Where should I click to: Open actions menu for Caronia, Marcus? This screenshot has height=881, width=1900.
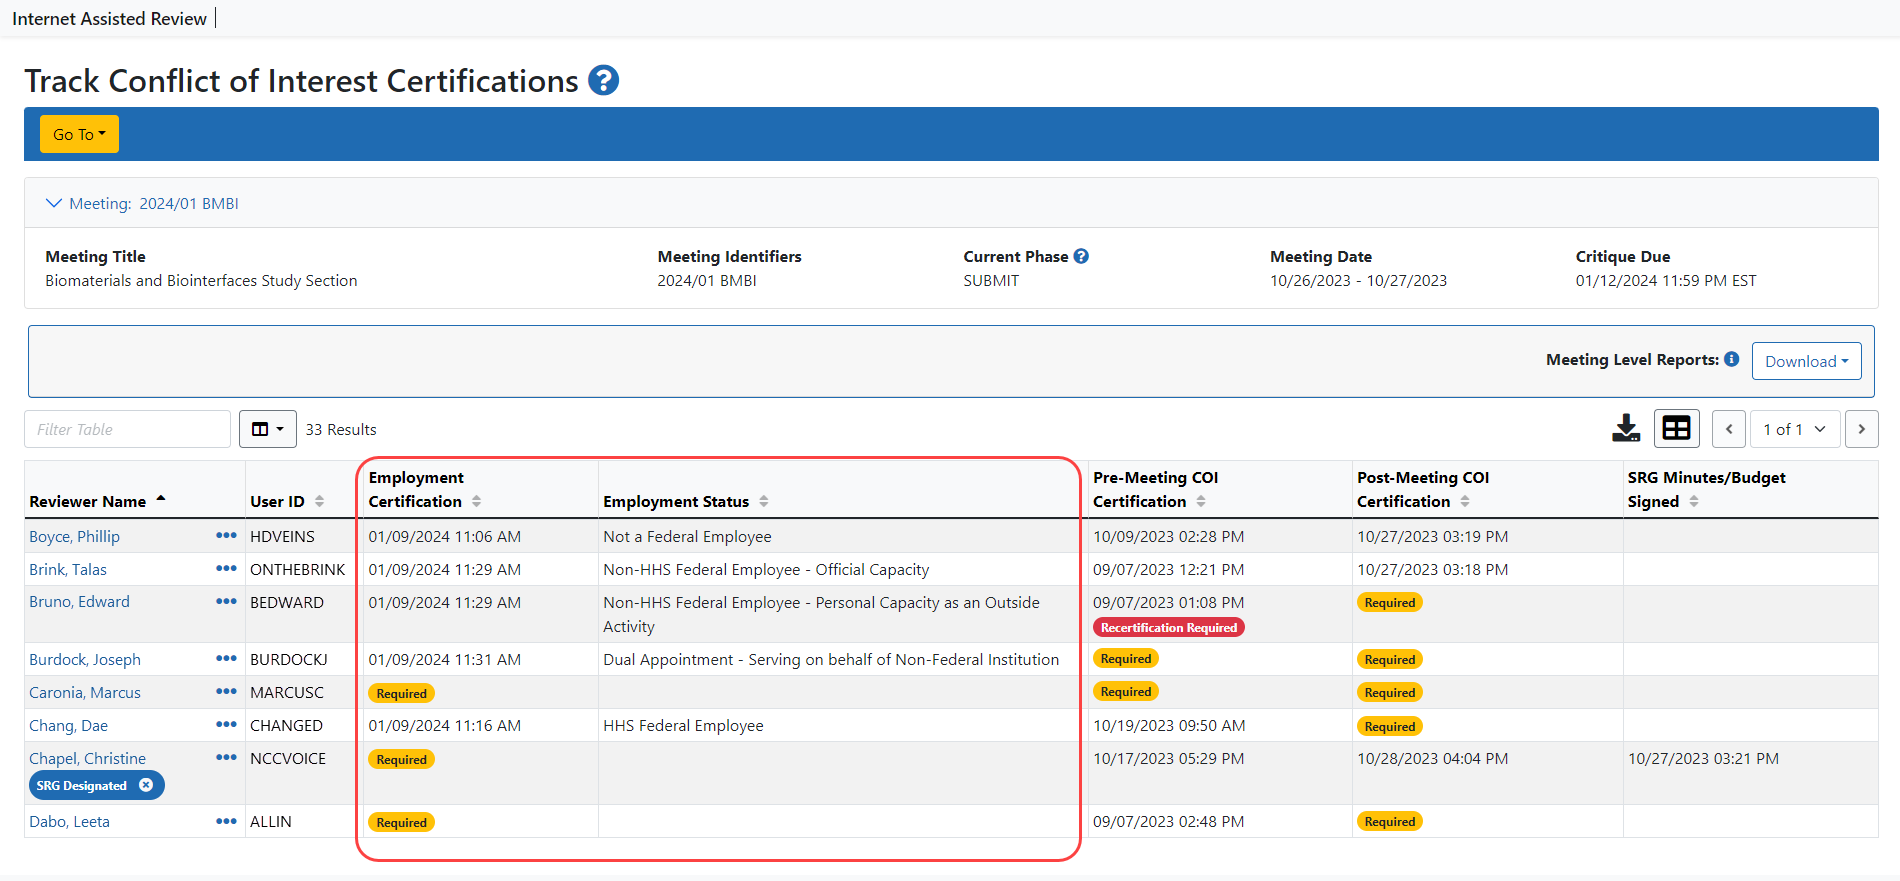pyautogui.click(x=226, y=692)
